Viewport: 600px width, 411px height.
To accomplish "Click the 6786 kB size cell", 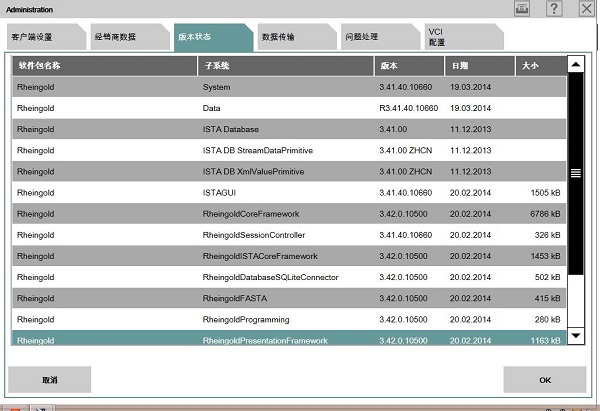I will pos(545,214).
